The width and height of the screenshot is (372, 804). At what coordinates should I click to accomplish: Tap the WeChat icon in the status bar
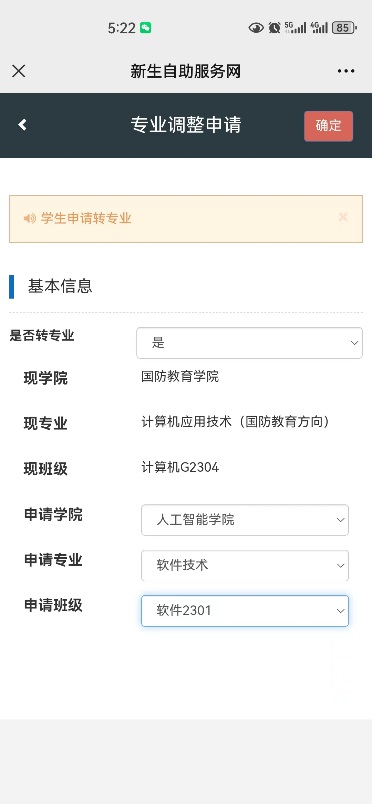coord(146,28)
